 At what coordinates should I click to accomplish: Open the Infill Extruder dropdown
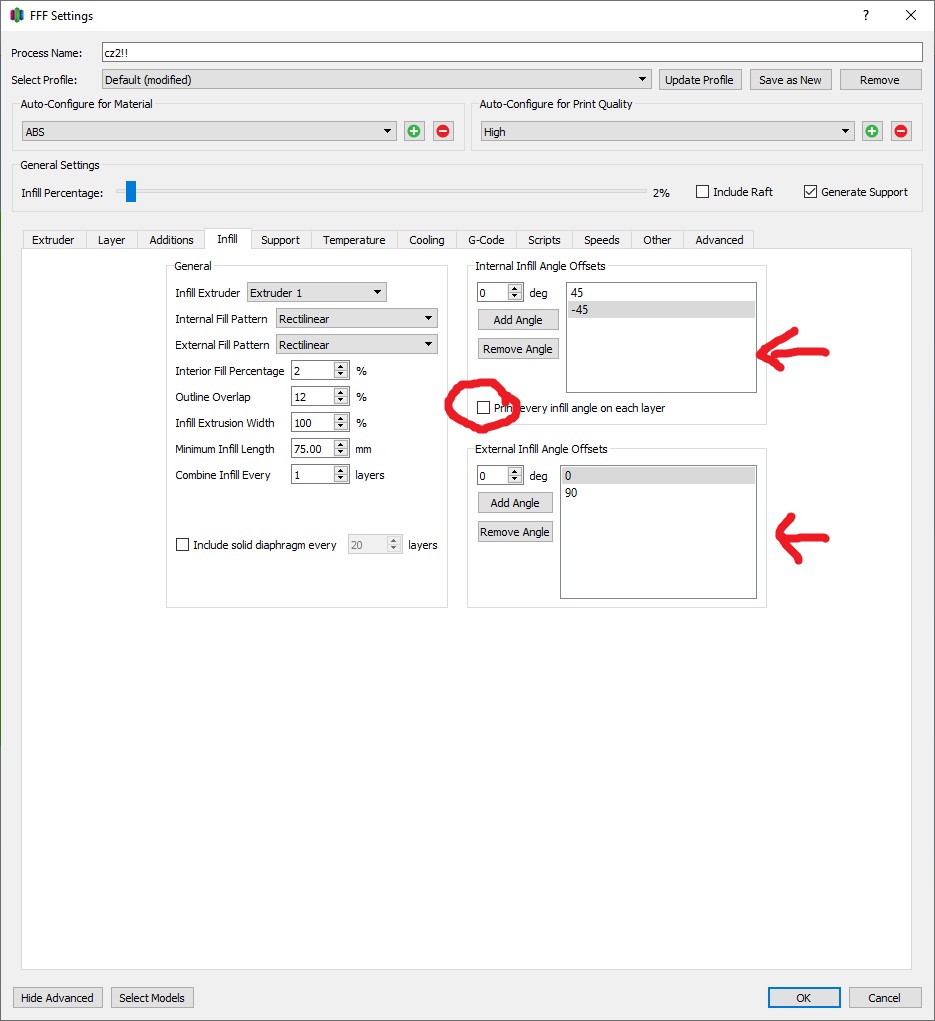pos(316,292)
